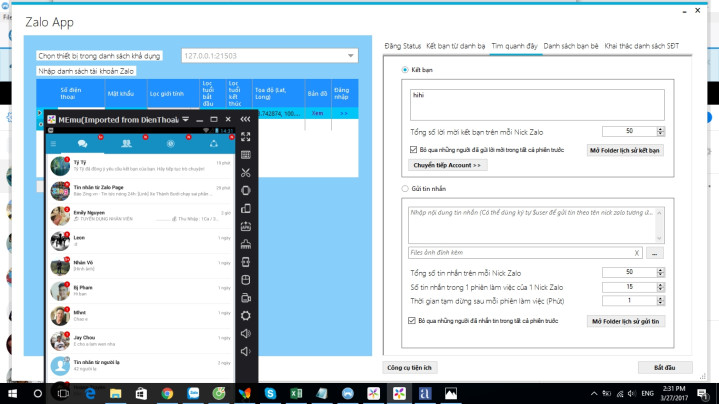Open the Tý Tý chat in Zalo
719x404 pixels.
(140, 166)
